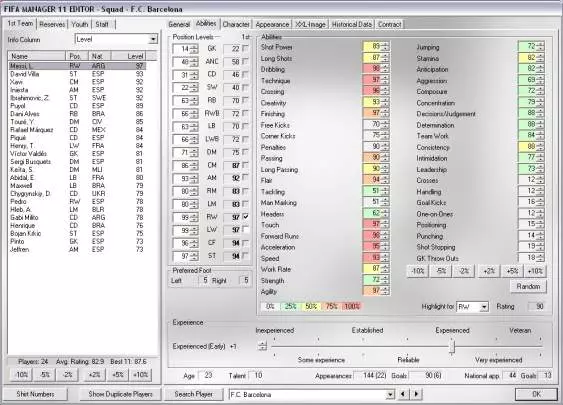Click the Shirt Numbers button
Image resolution: width=563 pixels, height=405 pixels.
click(x=35, y=394)
